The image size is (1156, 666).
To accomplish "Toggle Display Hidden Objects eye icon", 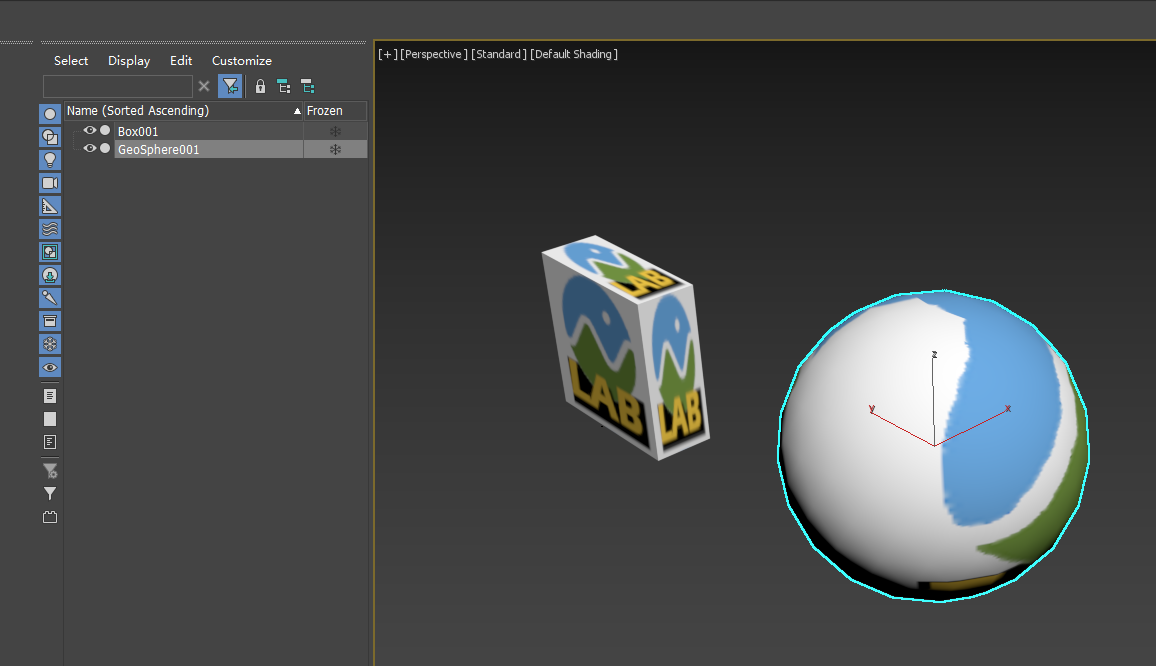I will click(50, 367).
